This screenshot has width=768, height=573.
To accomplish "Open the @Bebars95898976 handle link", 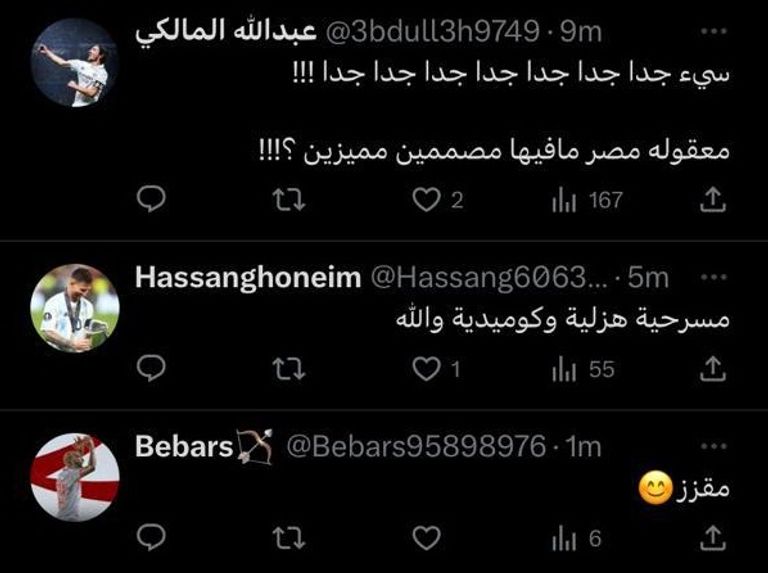I will pyautogui.click(x=416, y=447).
